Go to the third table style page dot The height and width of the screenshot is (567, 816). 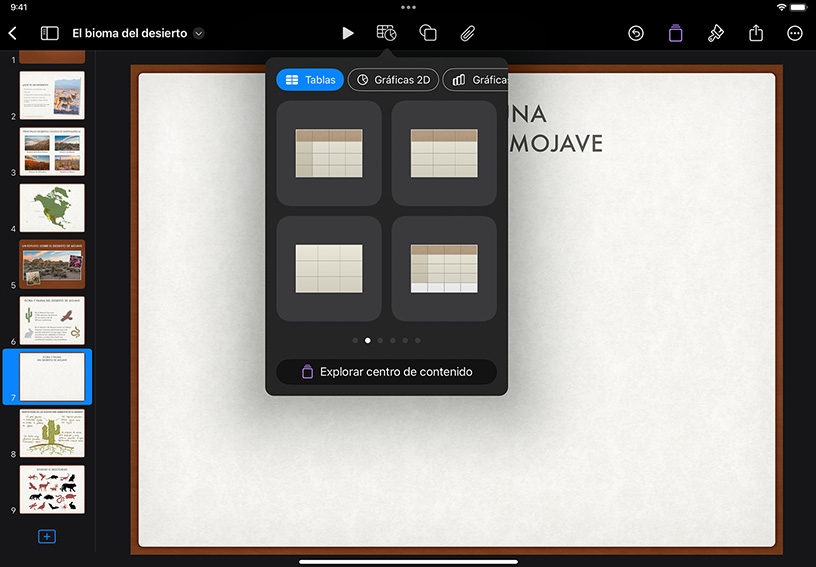tap(380, 341)
